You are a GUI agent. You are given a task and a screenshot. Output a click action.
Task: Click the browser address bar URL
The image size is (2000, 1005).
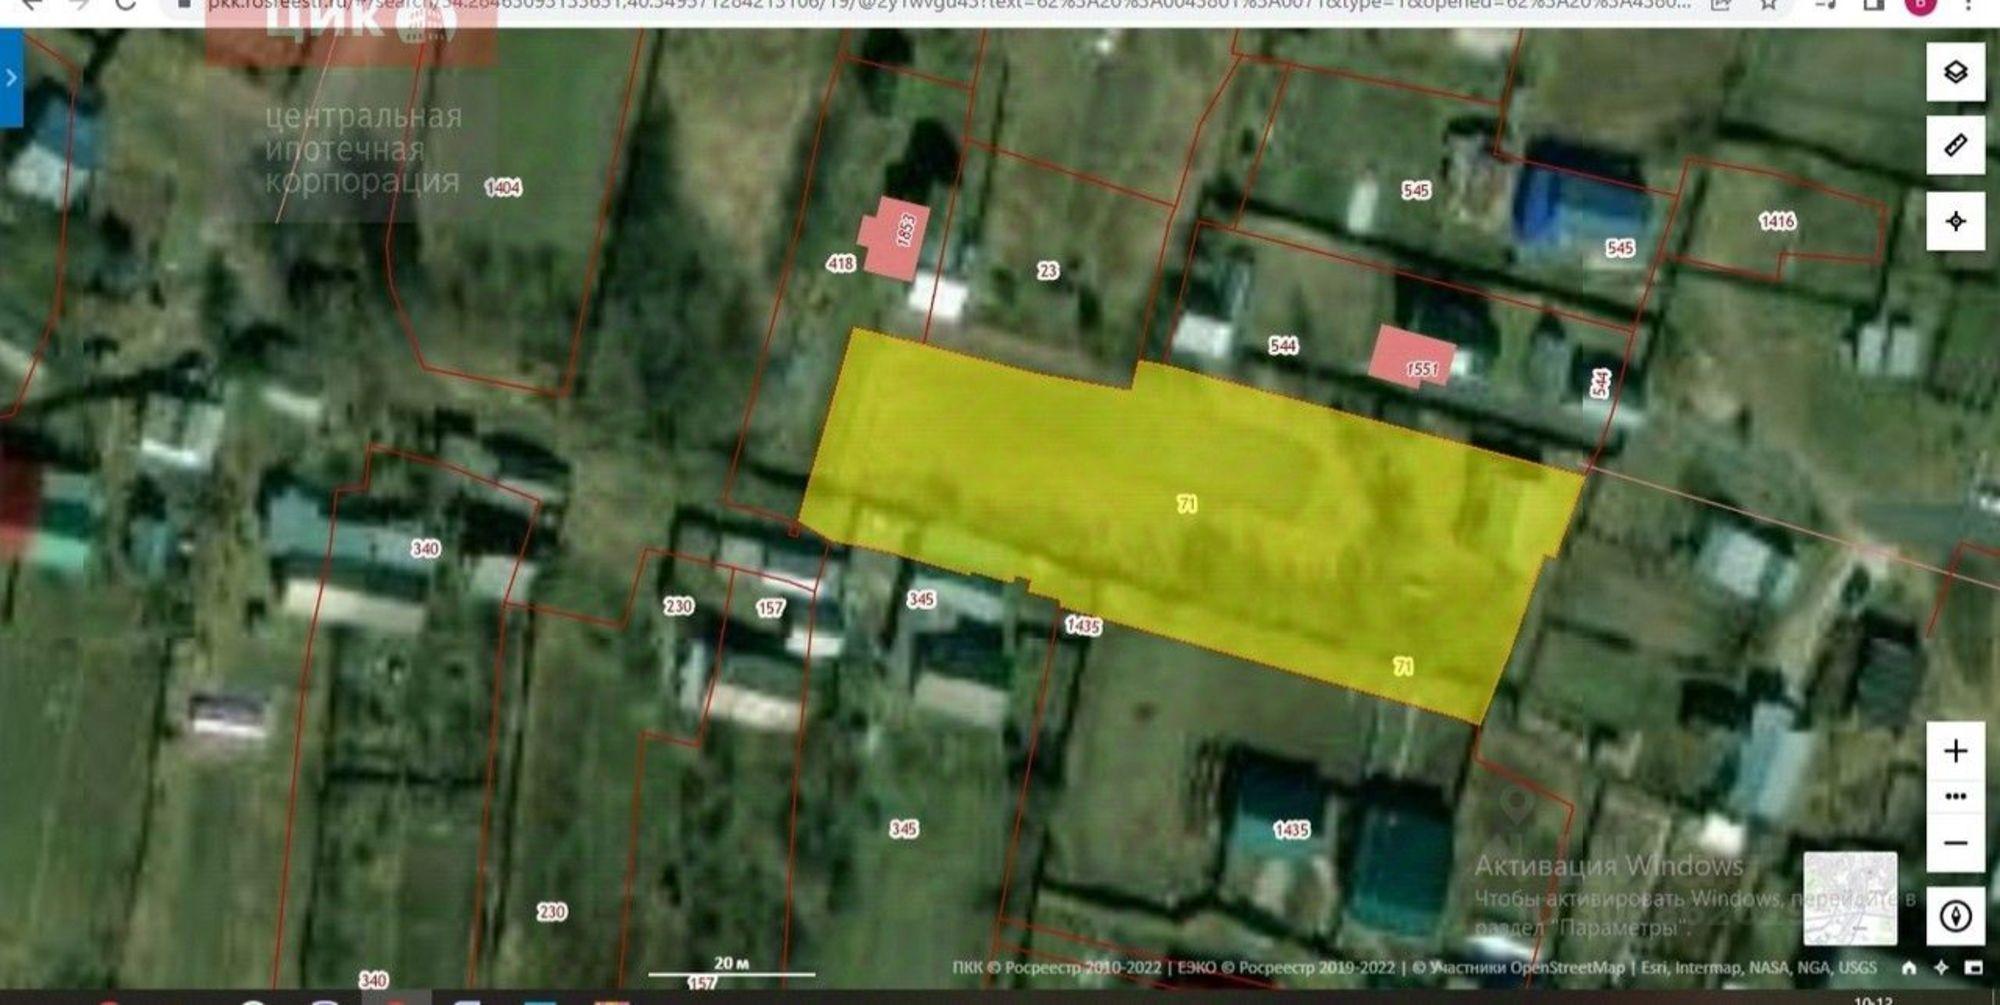point(950,5)
